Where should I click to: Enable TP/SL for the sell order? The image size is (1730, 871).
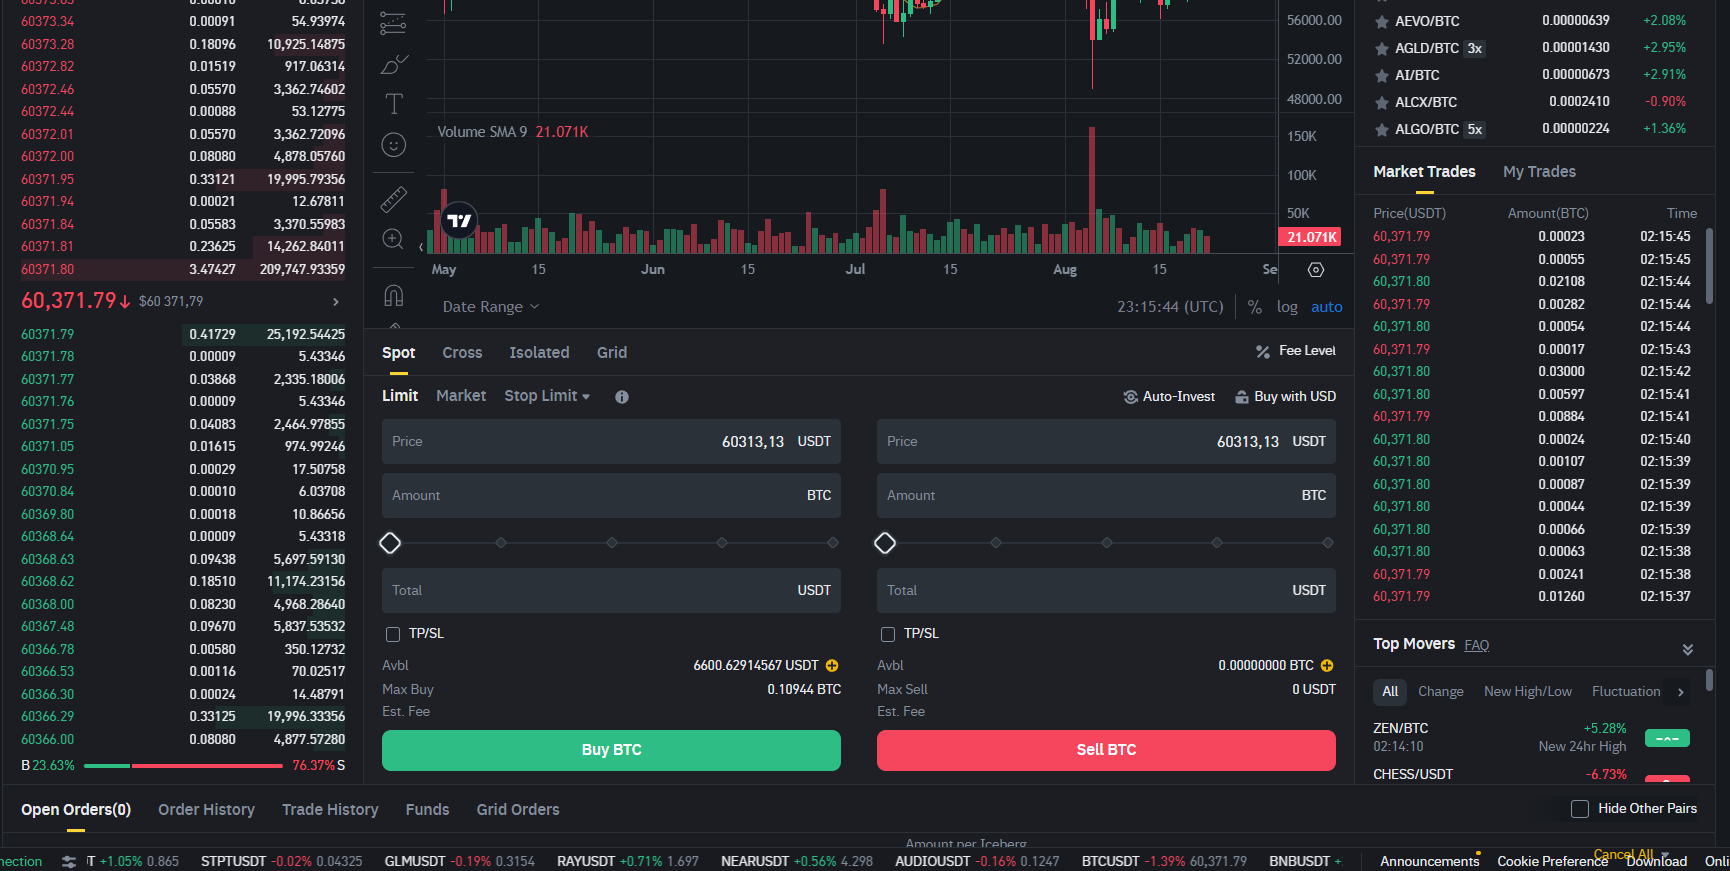[888, 634]
